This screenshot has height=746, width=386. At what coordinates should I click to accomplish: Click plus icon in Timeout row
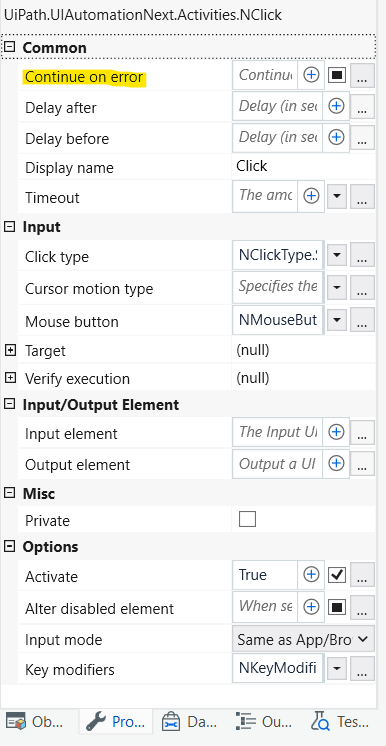311,196
